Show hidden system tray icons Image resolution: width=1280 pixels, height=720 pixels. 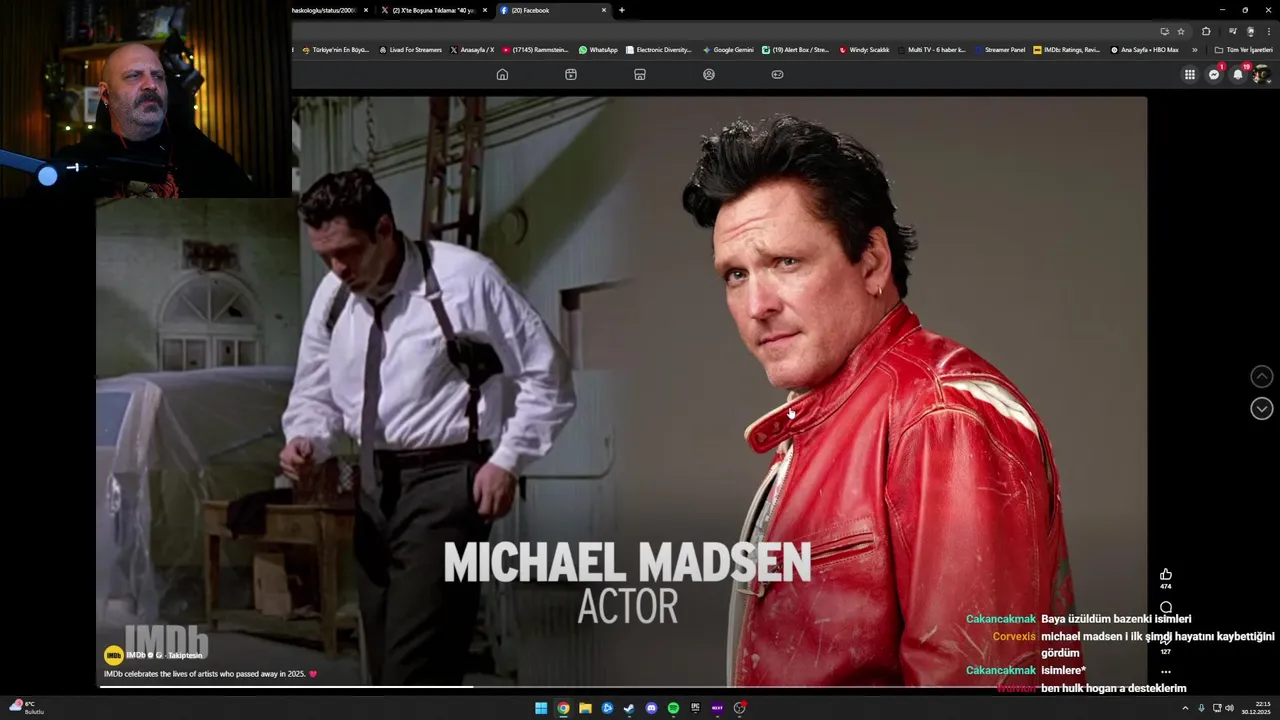(x=1185, y=708)
